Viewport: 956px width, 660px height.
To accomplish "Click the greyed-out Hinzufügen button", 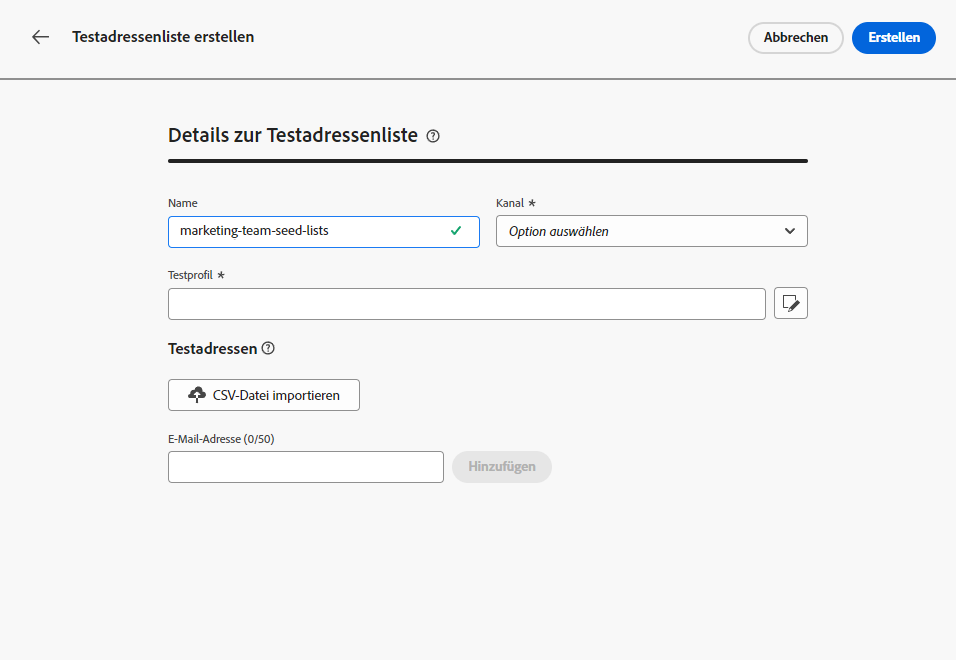I will click(501, 467).
